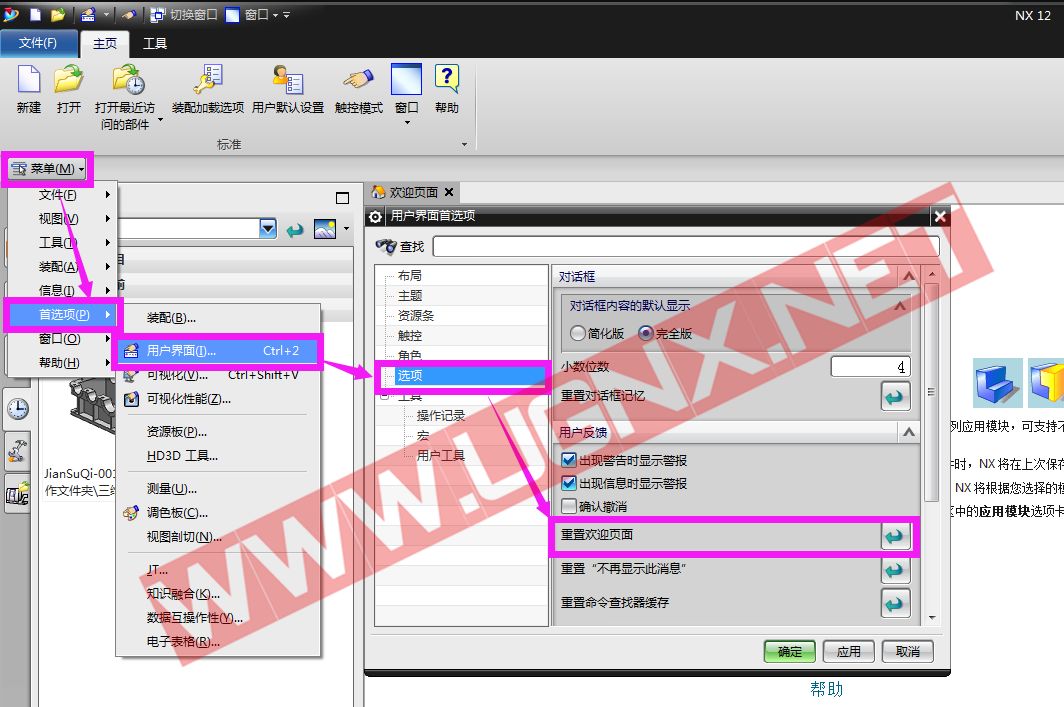Click the 确定 button
The height and width of the screenshot is (707, 1064).
[789, 651]
